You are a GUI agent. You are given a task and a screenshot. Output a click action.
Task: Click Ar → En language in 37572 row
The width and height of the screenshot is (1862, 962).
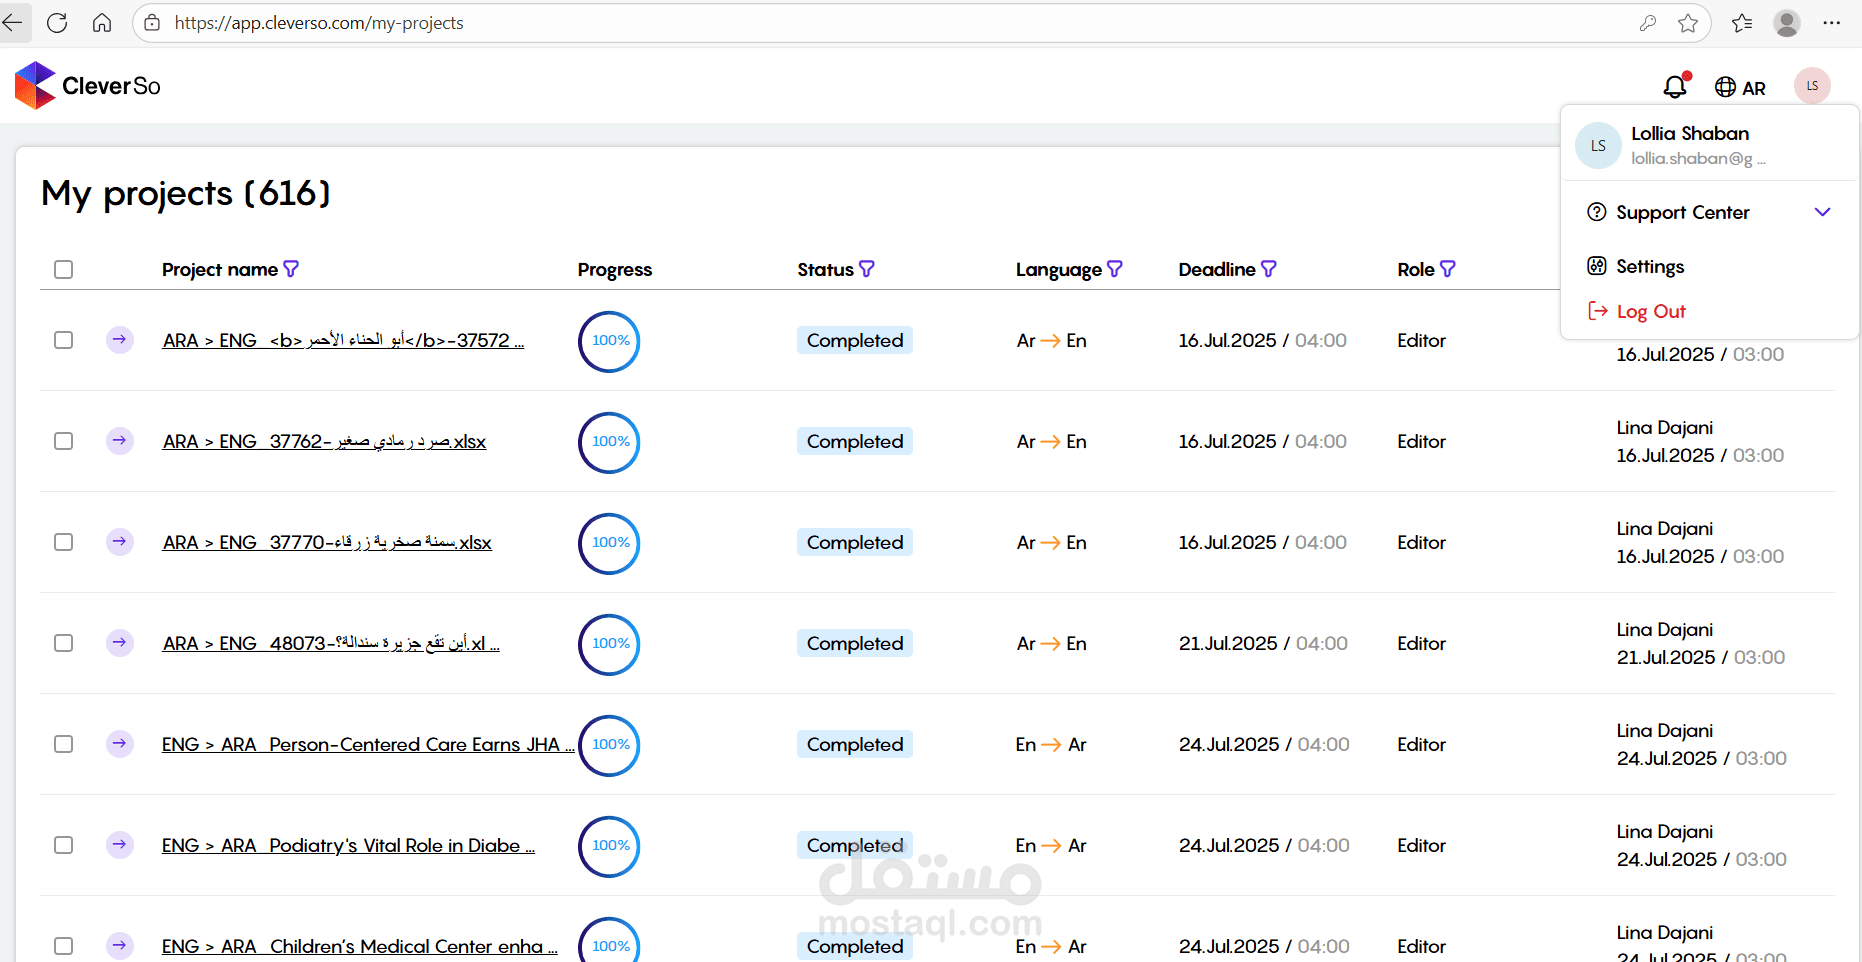(1051, 340)
